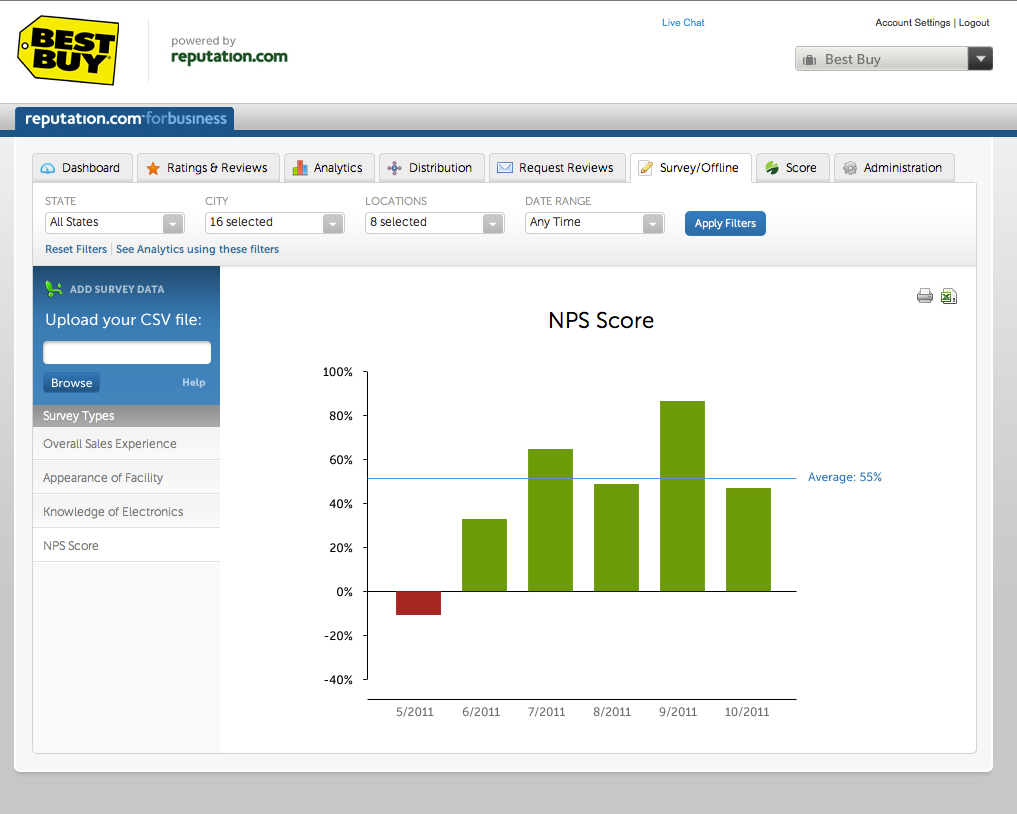The width and height of the screenshot is (1017, 814).
Task: Click the red 5/2011 bar
Action: pyautogui.click(x=418, y=603)
